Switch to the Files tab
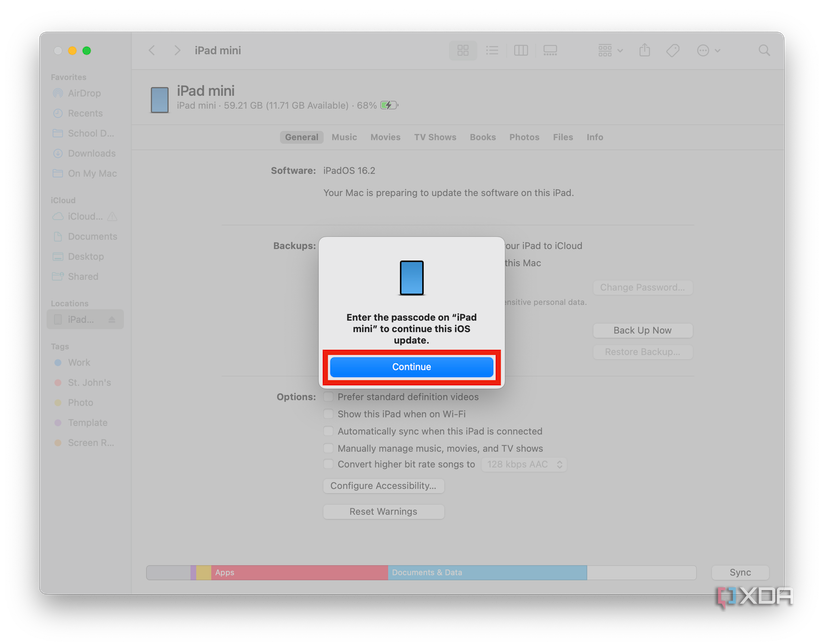The height and width of the screenshot is (642, 825). [x=562, y=137]
